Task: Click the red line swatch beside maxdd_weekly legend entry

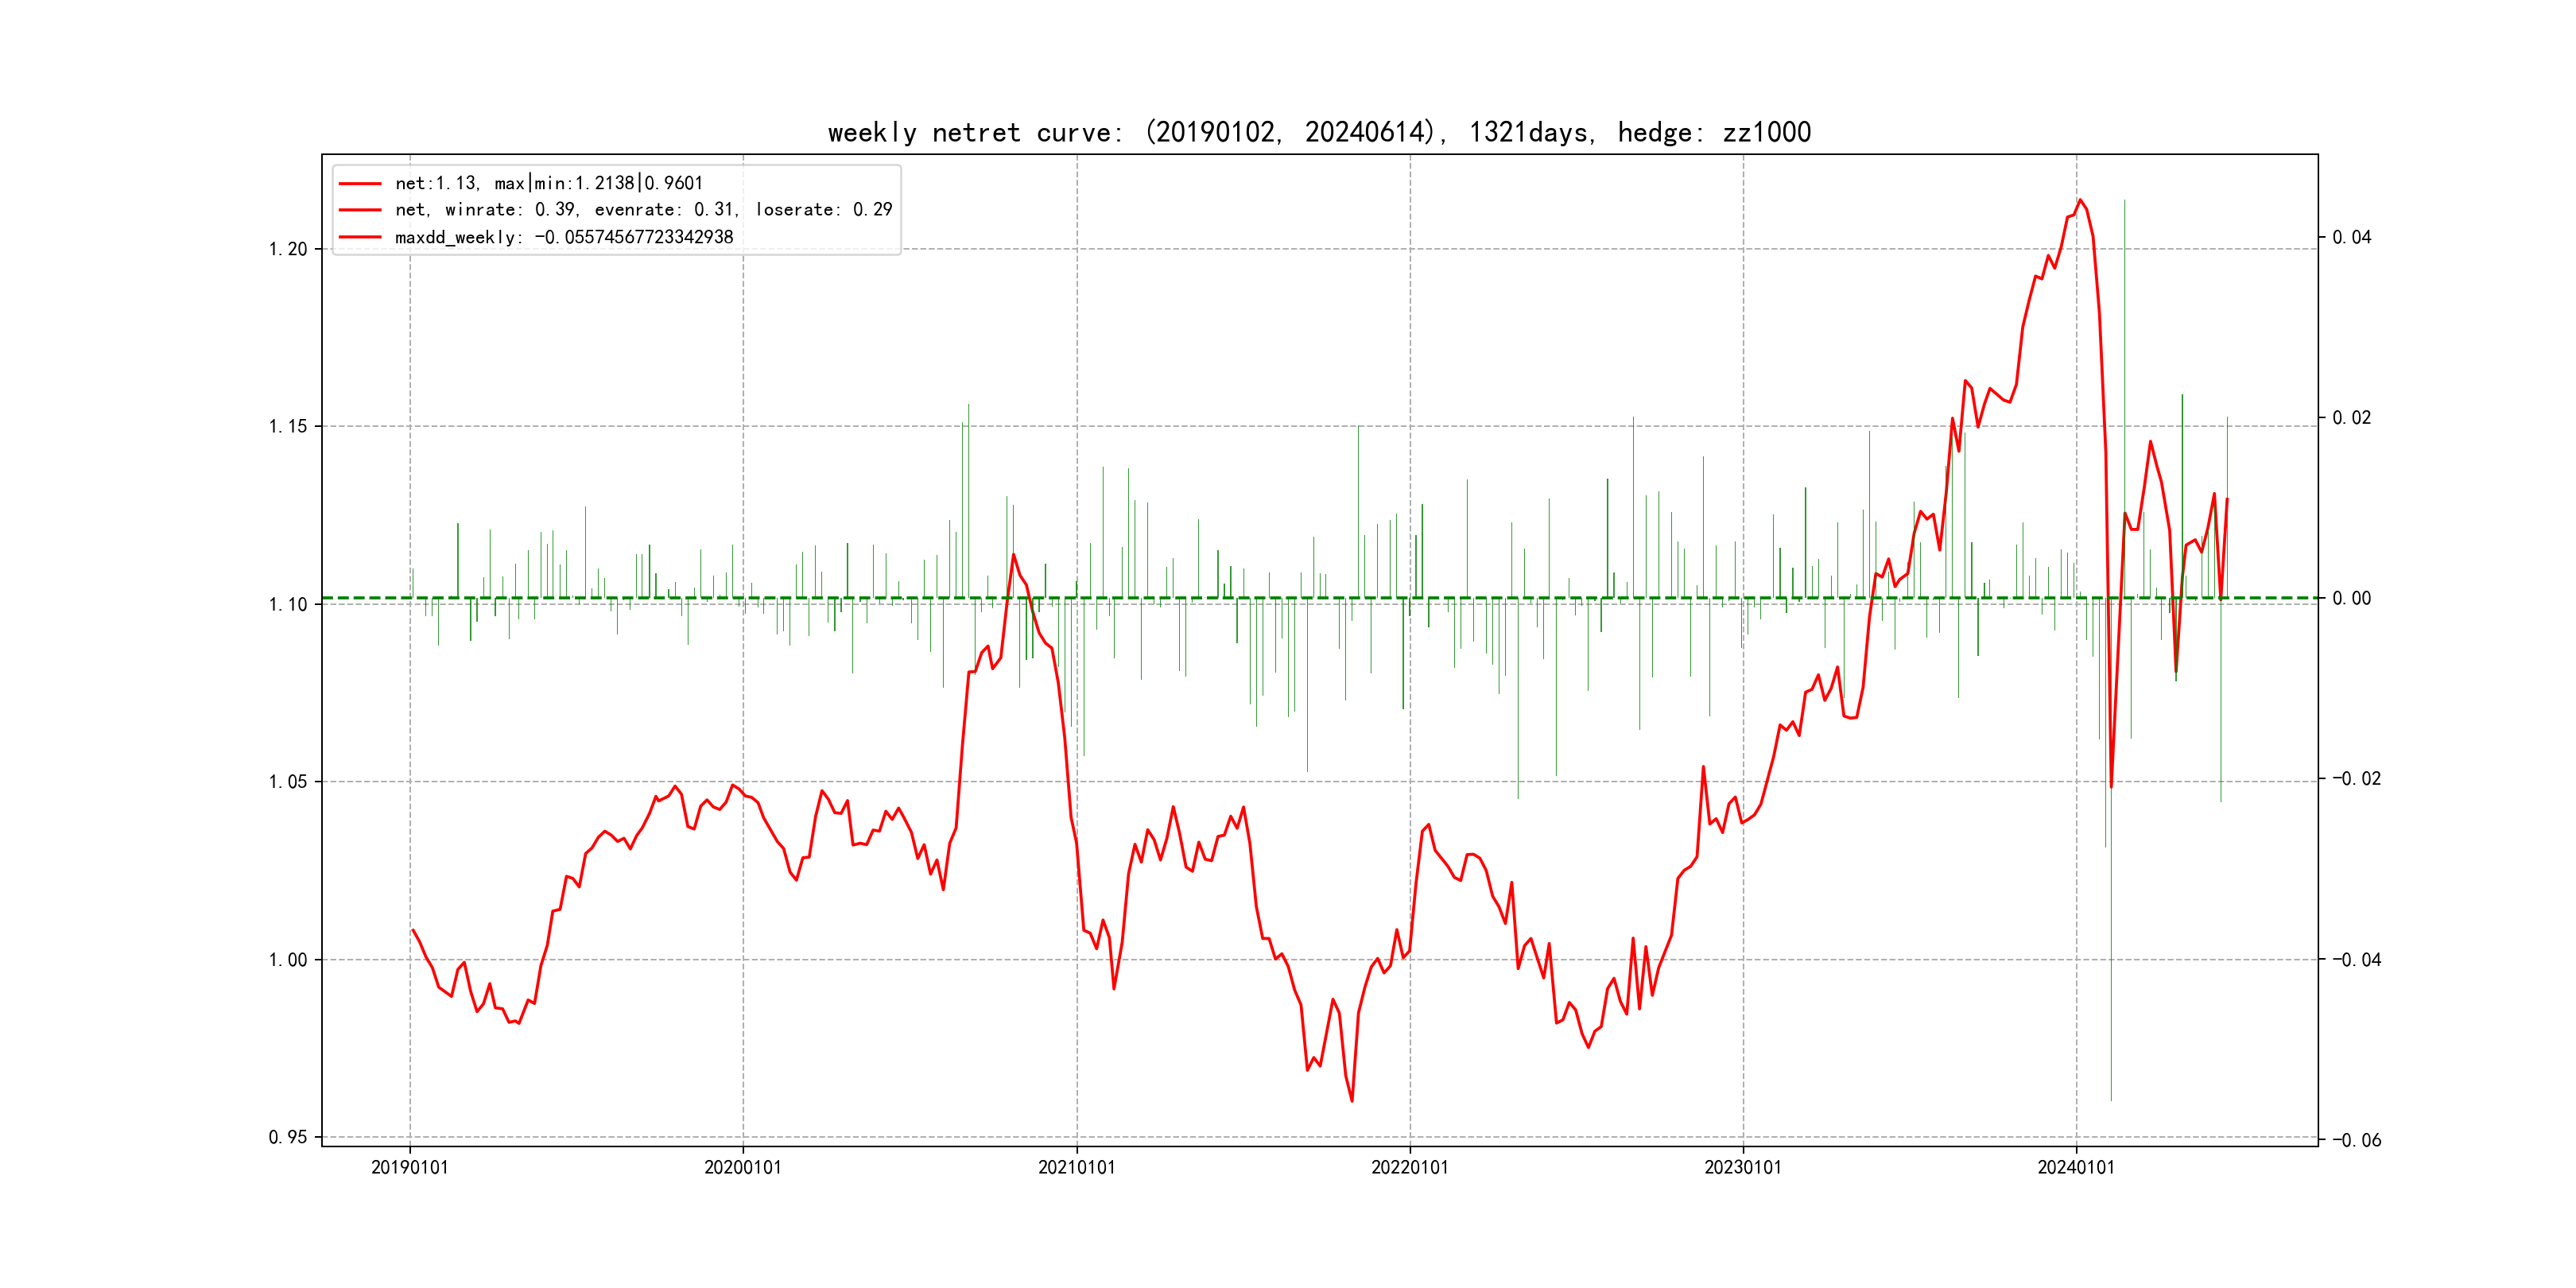Action: coord(360,238)
